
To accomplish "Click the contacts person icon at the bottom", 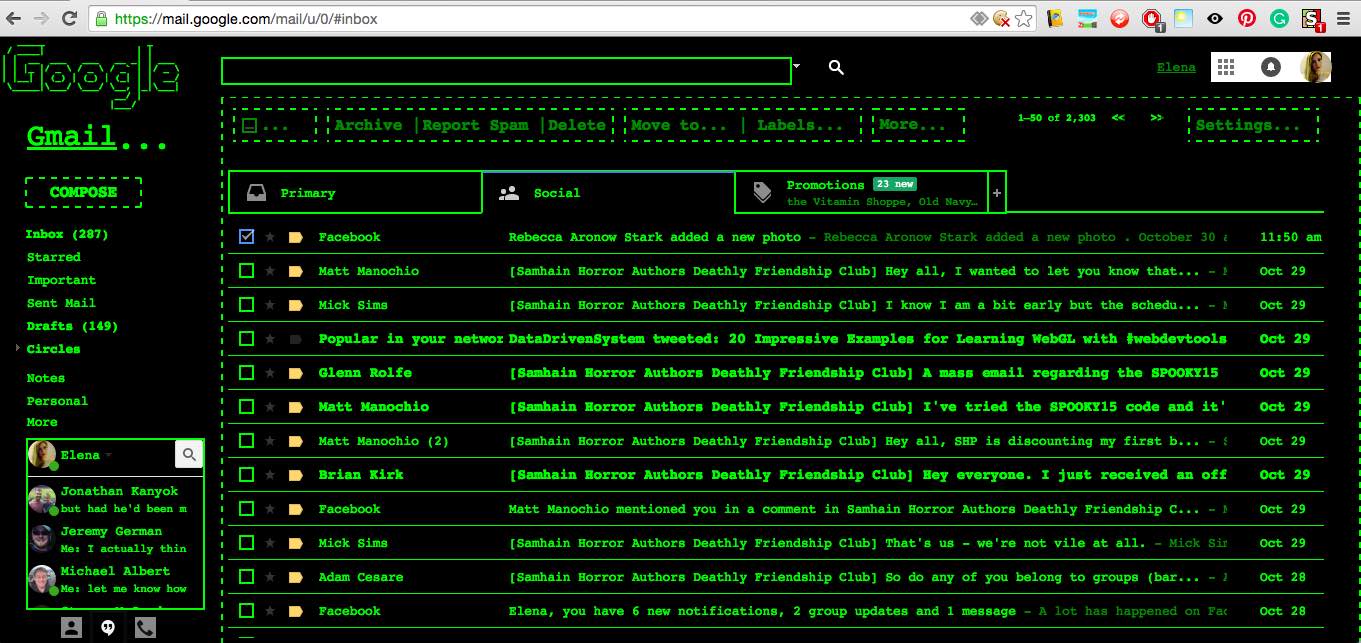I will (70, 628).
